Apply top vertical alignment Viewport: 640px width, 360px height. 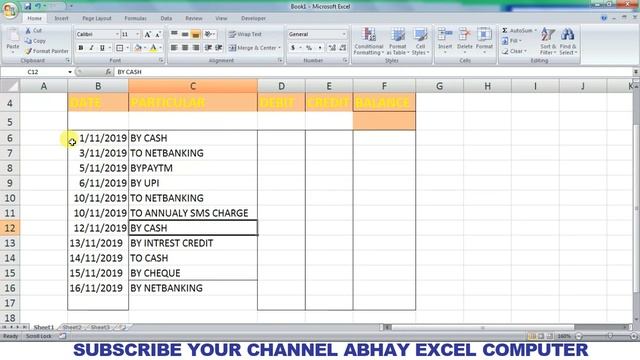pos(174,34)
